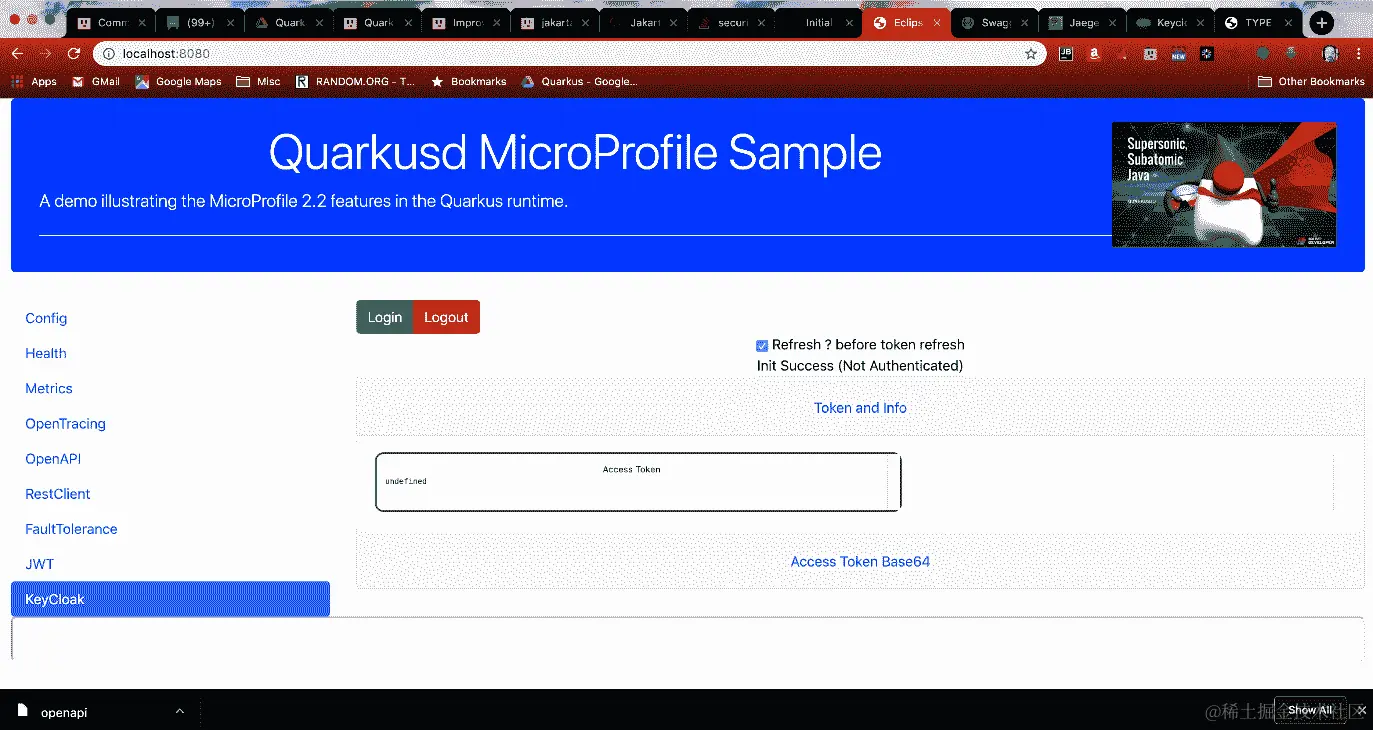Open the Google Maps bookmark
Viewport: 1373px width, 730px height.
click(x=179, y=81)
